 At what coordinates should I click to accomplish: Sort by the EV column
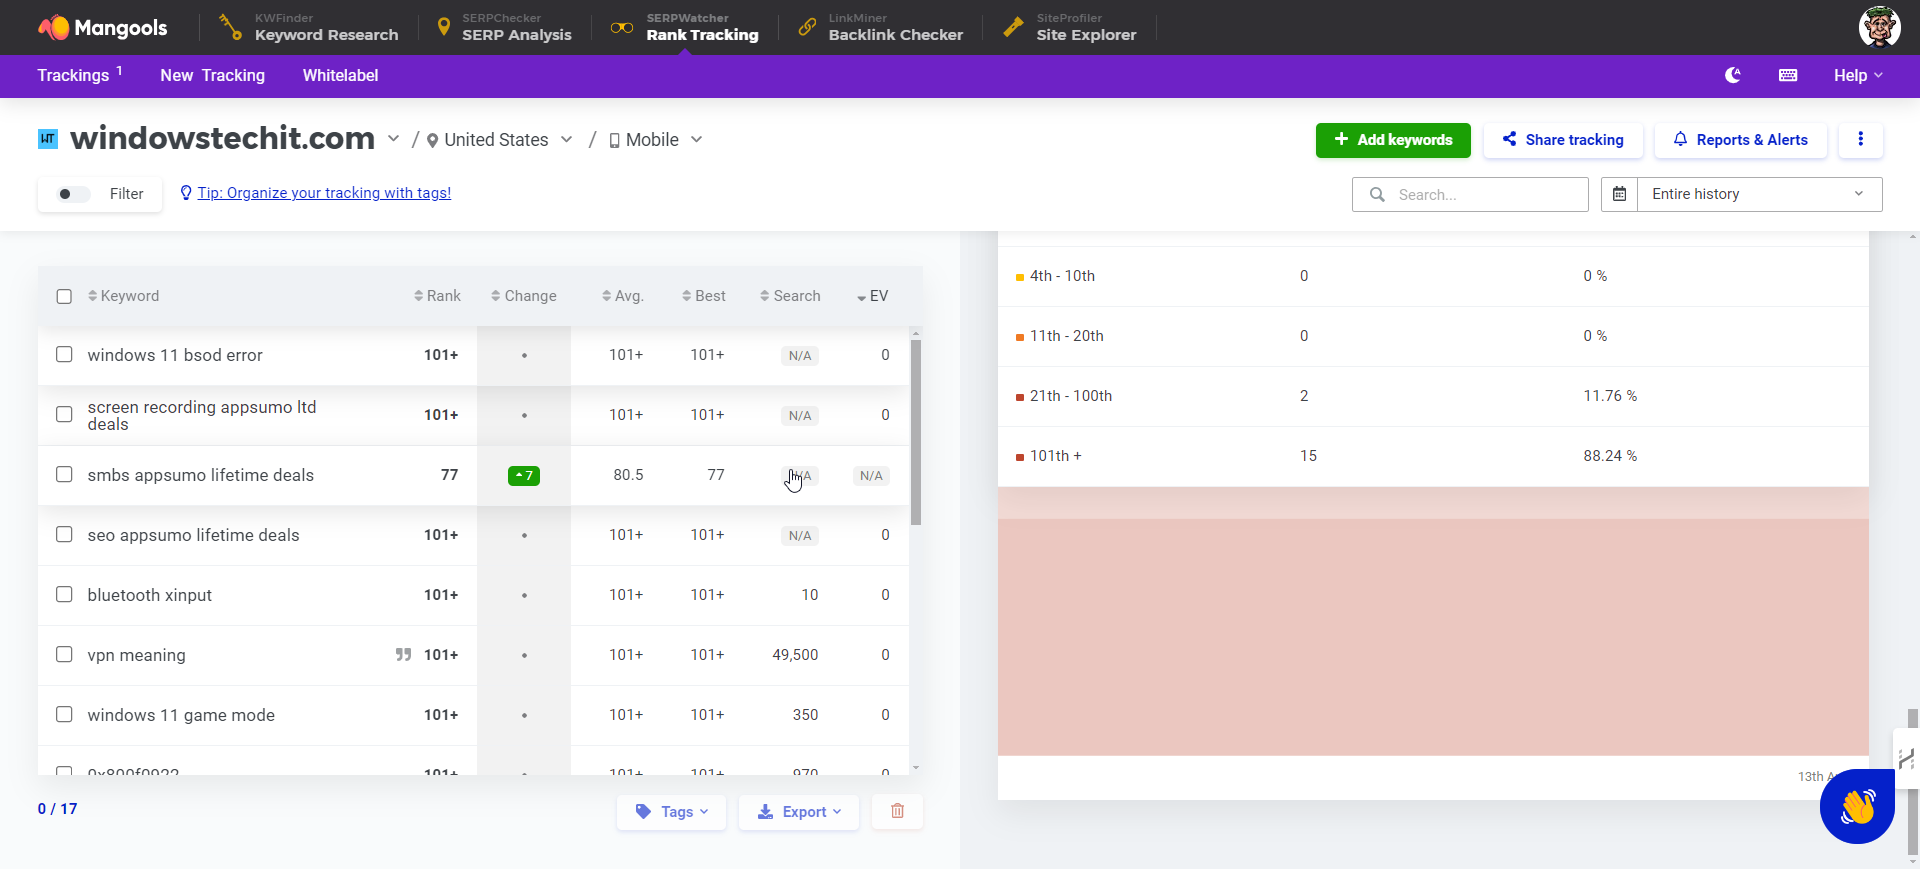[872, 296]
